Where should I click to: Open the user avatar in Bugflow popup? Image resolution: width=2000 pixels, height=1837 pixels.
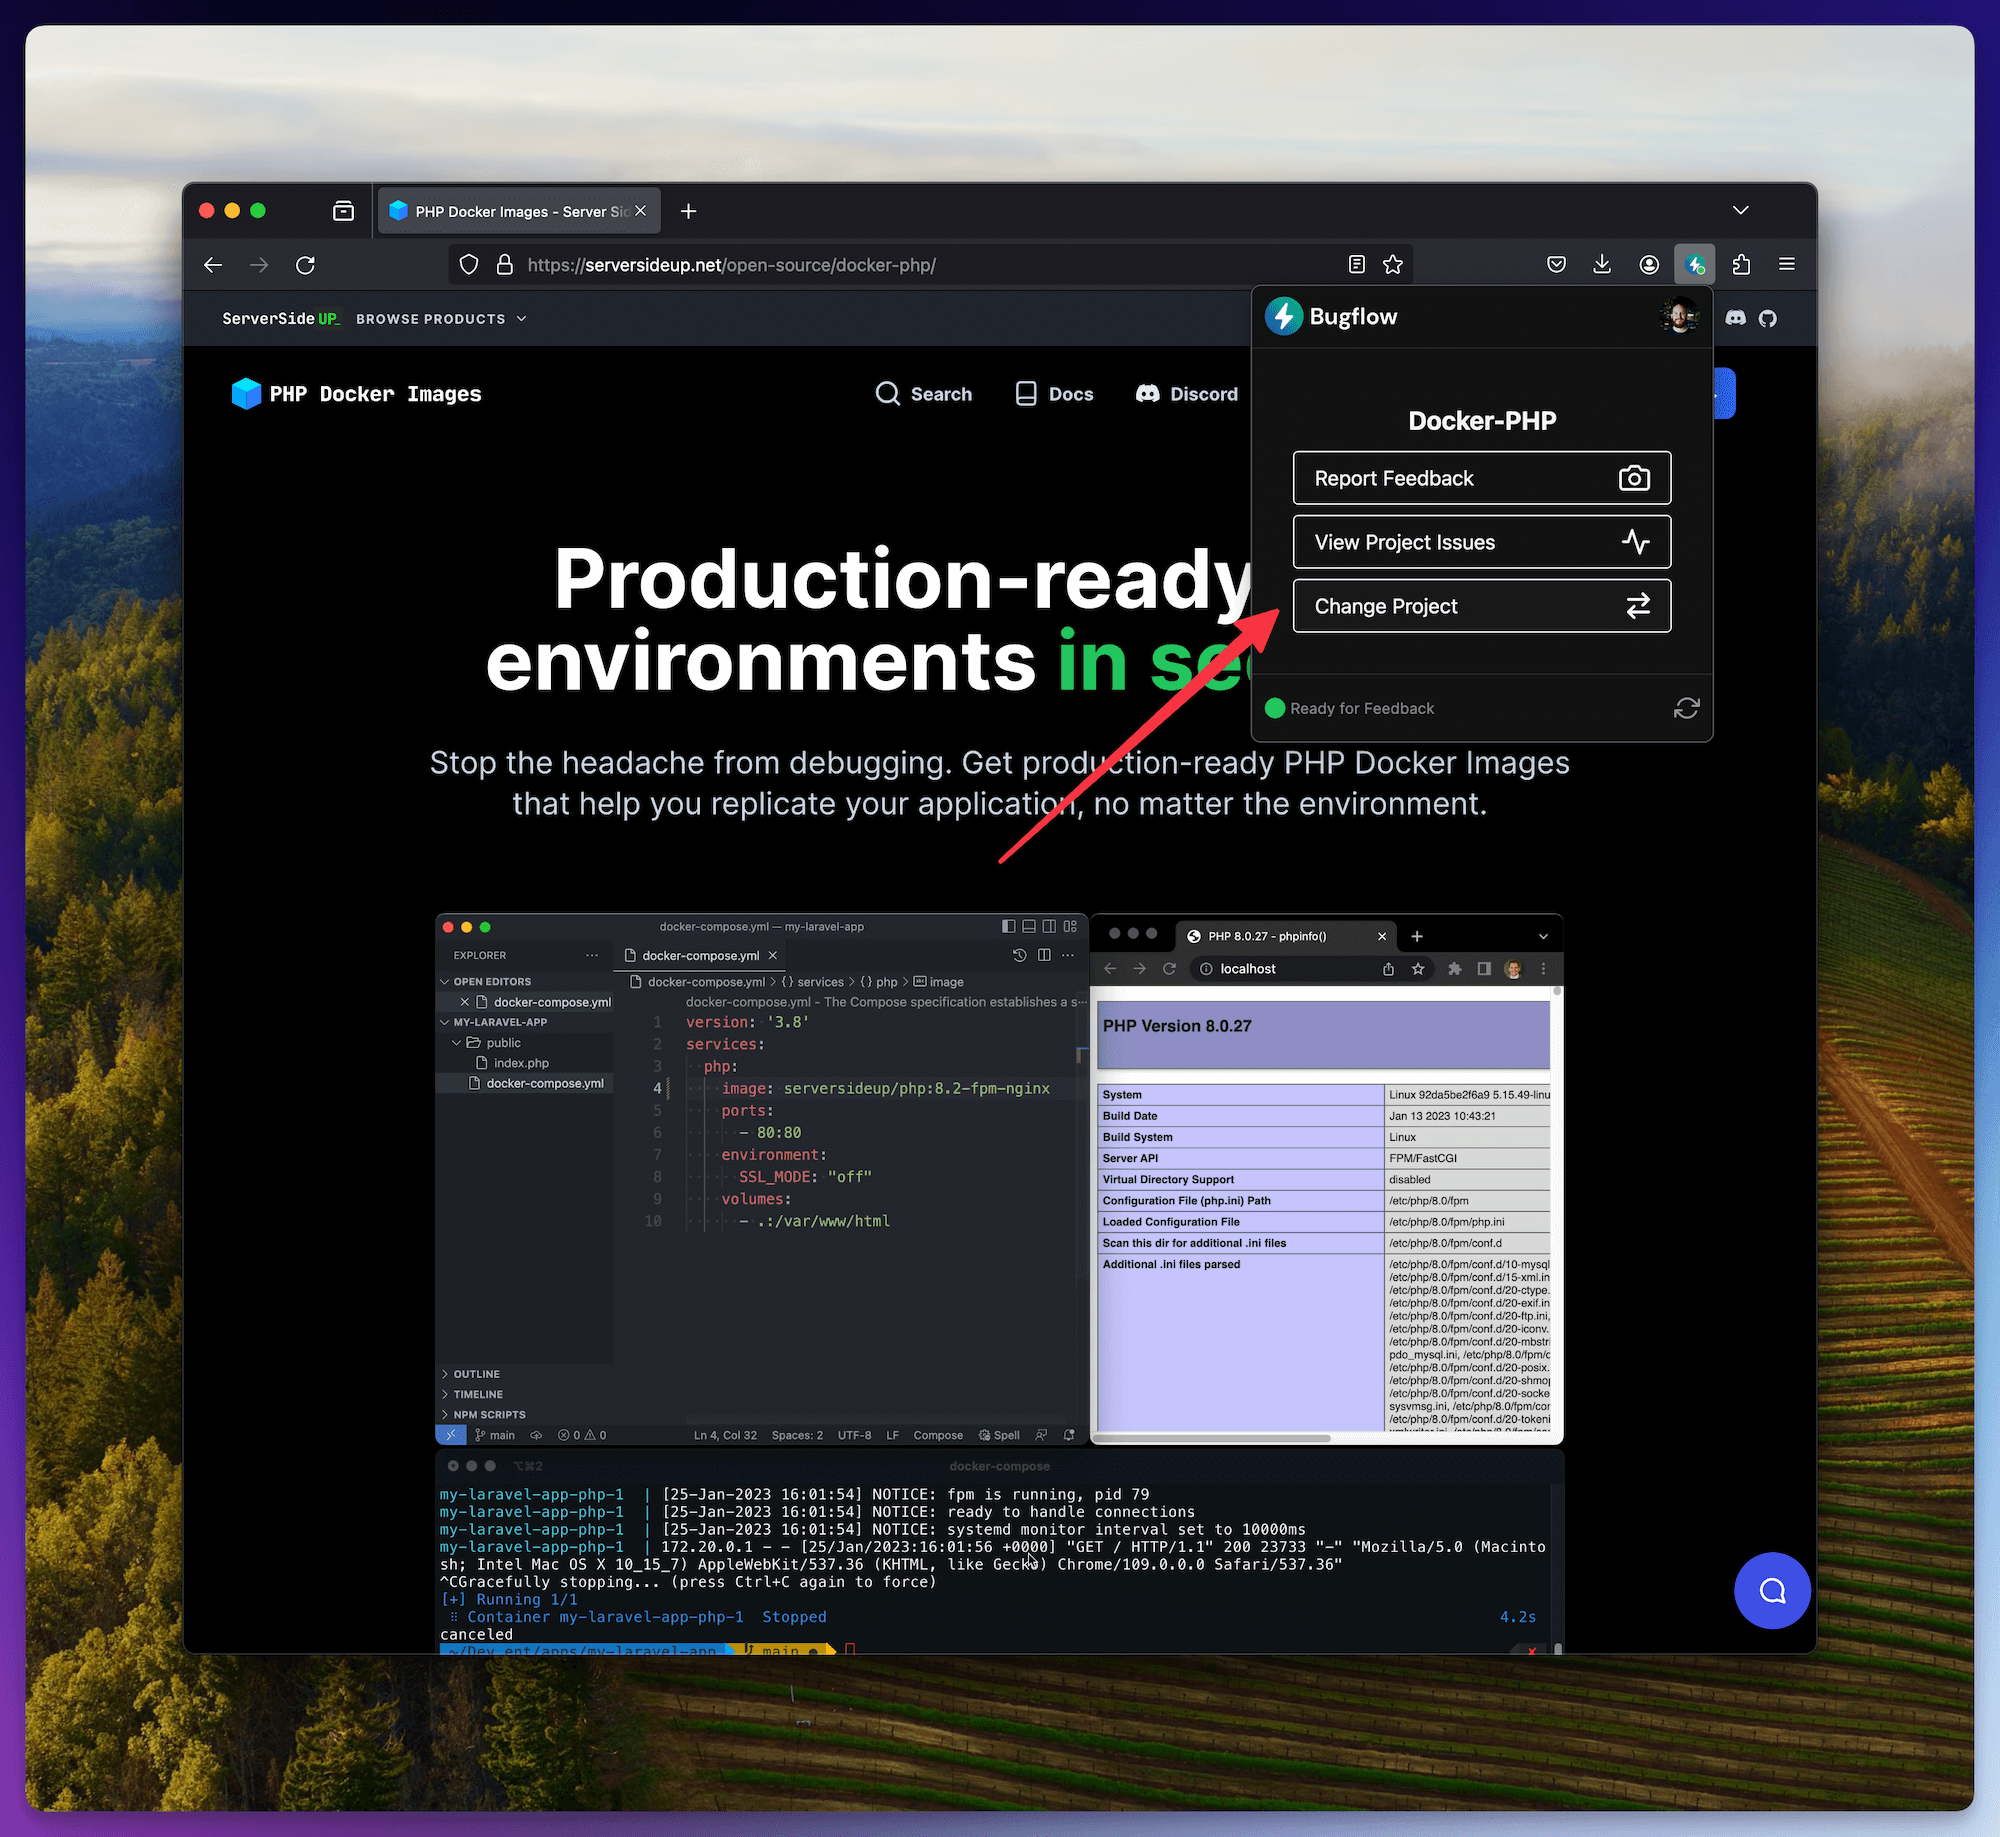1679,316
